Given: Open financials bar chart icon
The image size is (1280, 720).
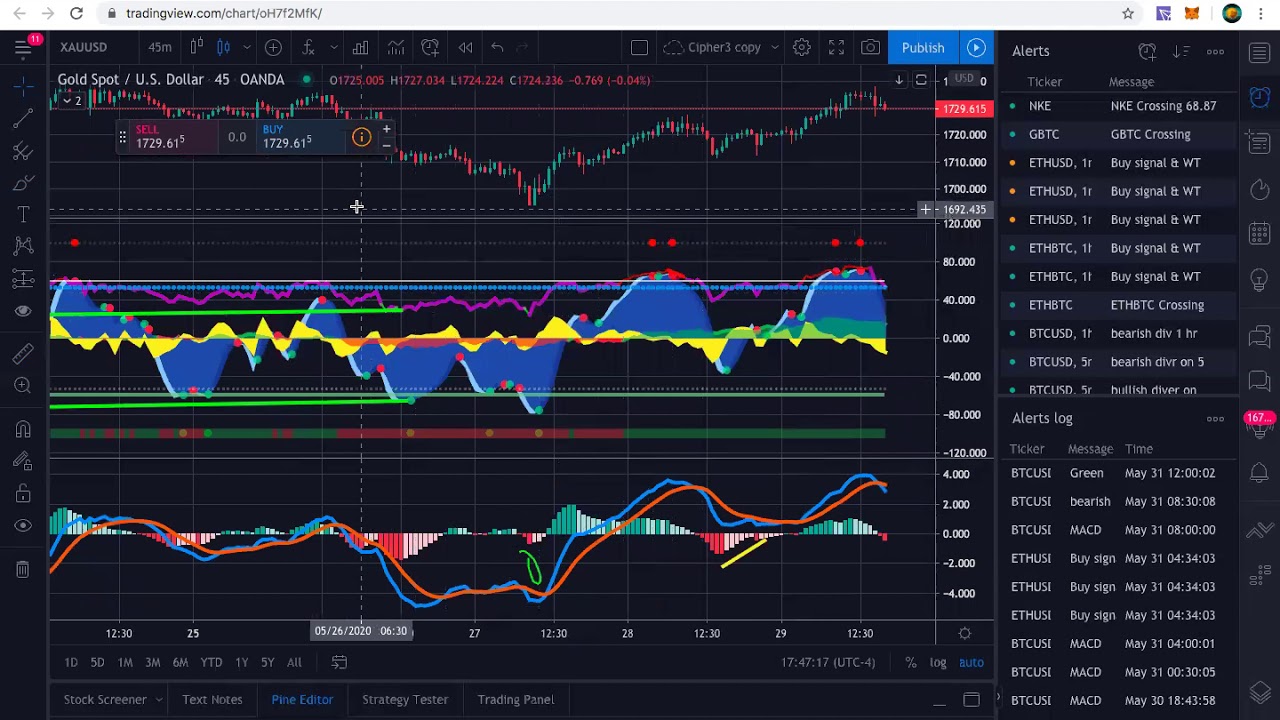Looking at the screenshot, I should pyautogui.click(x=360, y=47).
